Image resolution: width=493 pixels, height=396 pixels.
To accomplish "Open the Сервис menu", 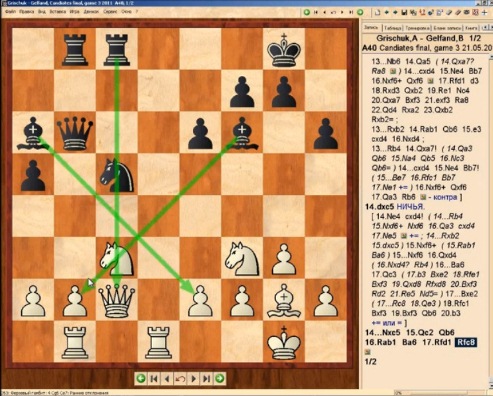I will tap(110, 11).
